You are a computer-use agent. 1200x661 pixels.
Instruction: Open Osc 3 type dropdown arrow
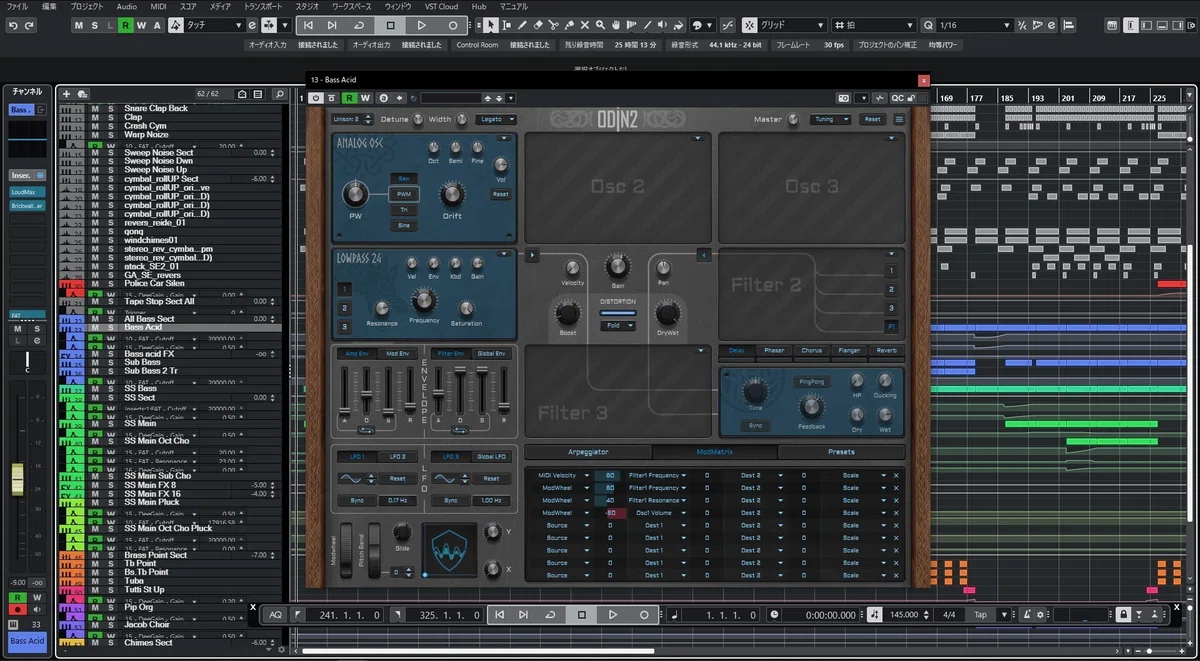pos(893,138)
